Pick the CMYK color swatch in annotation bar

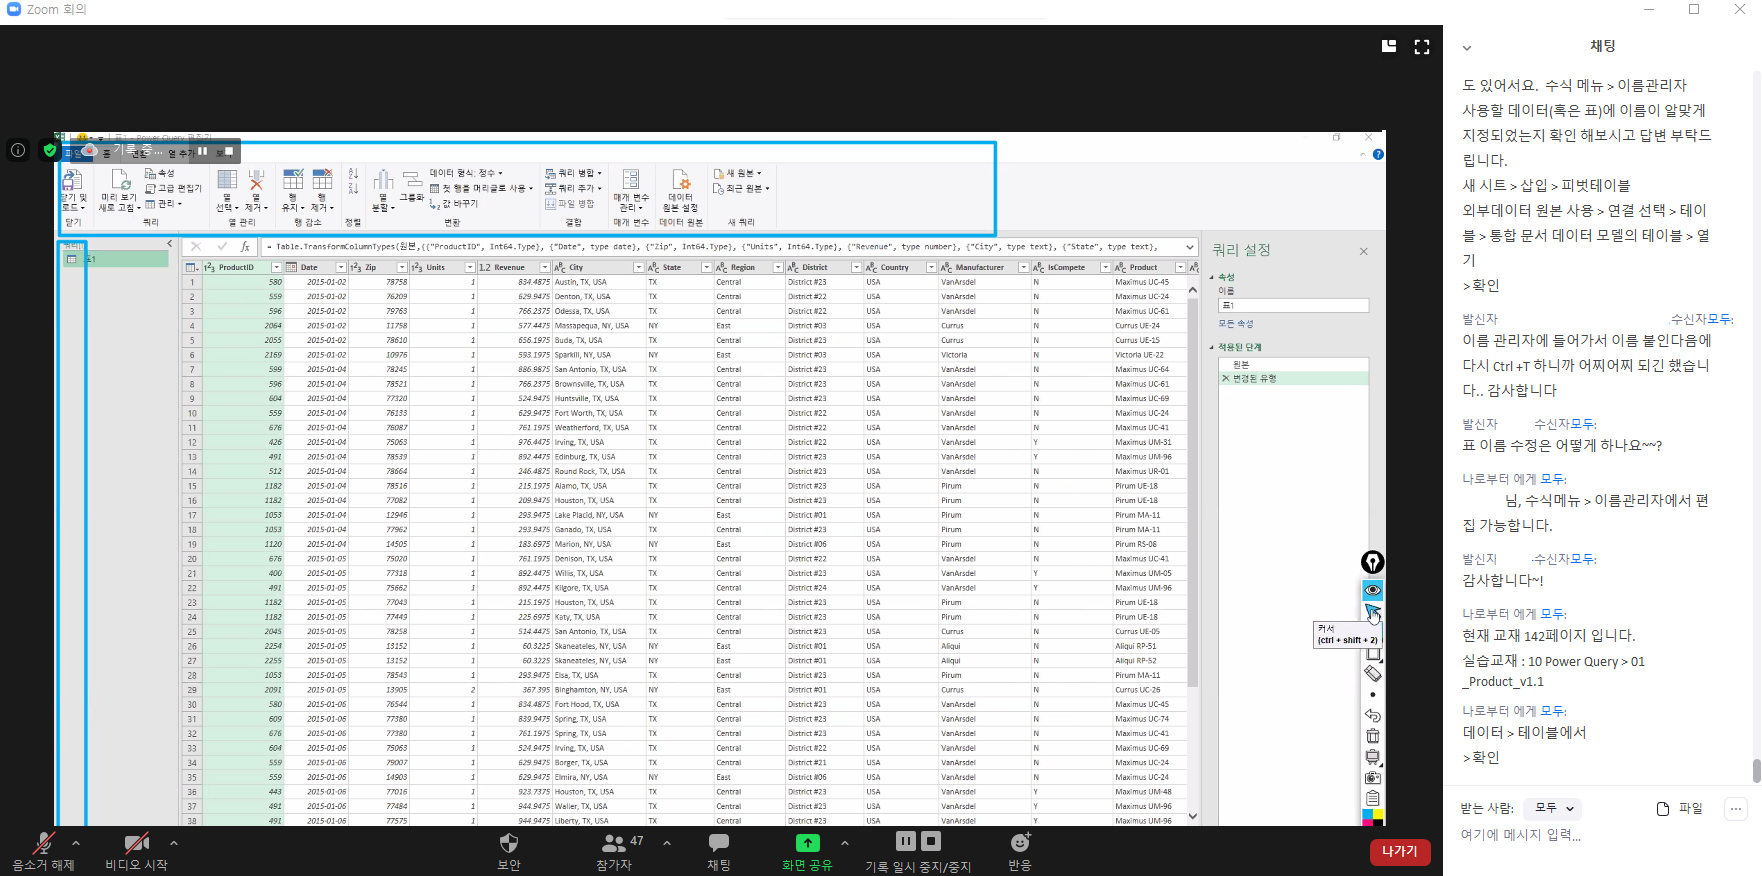(x=1373, y=817)
